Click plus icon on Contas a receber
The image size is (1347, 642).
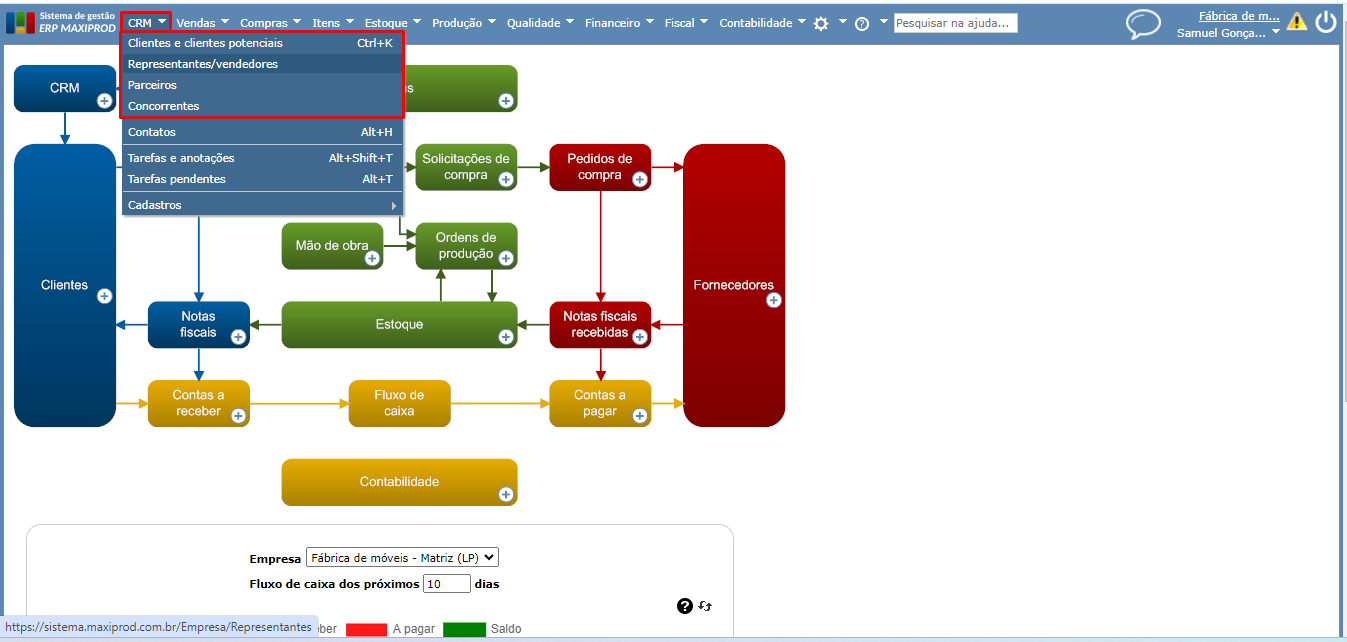[238, 415]
